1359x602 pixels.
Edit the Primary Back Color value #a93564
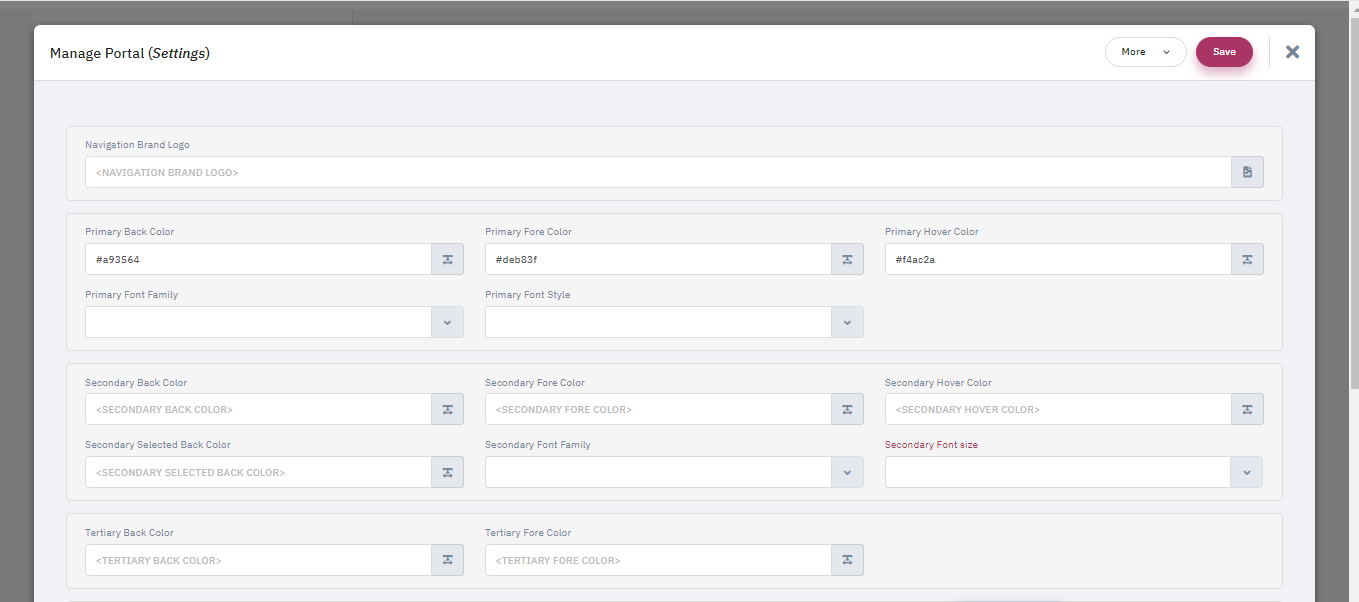coord(258,259)
